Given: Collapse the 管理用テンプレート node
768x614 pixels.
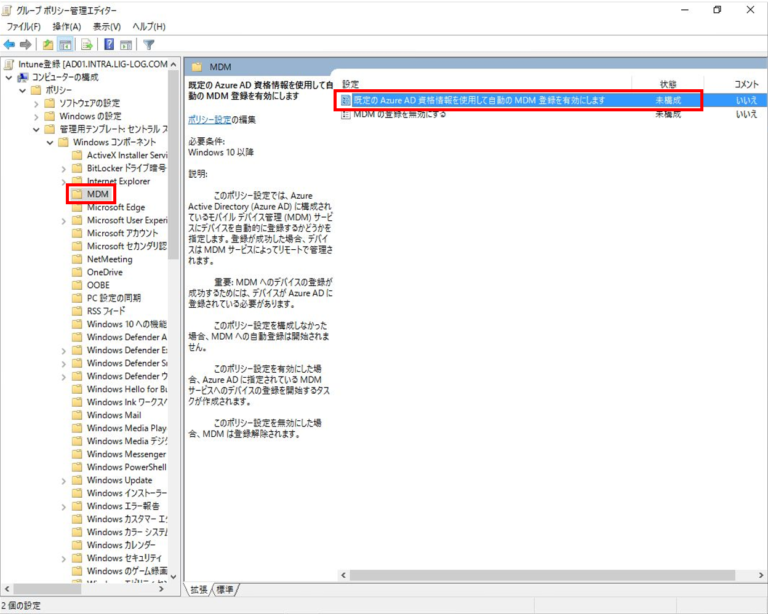Looking at the screenshot, I should (x=36, y=129).
